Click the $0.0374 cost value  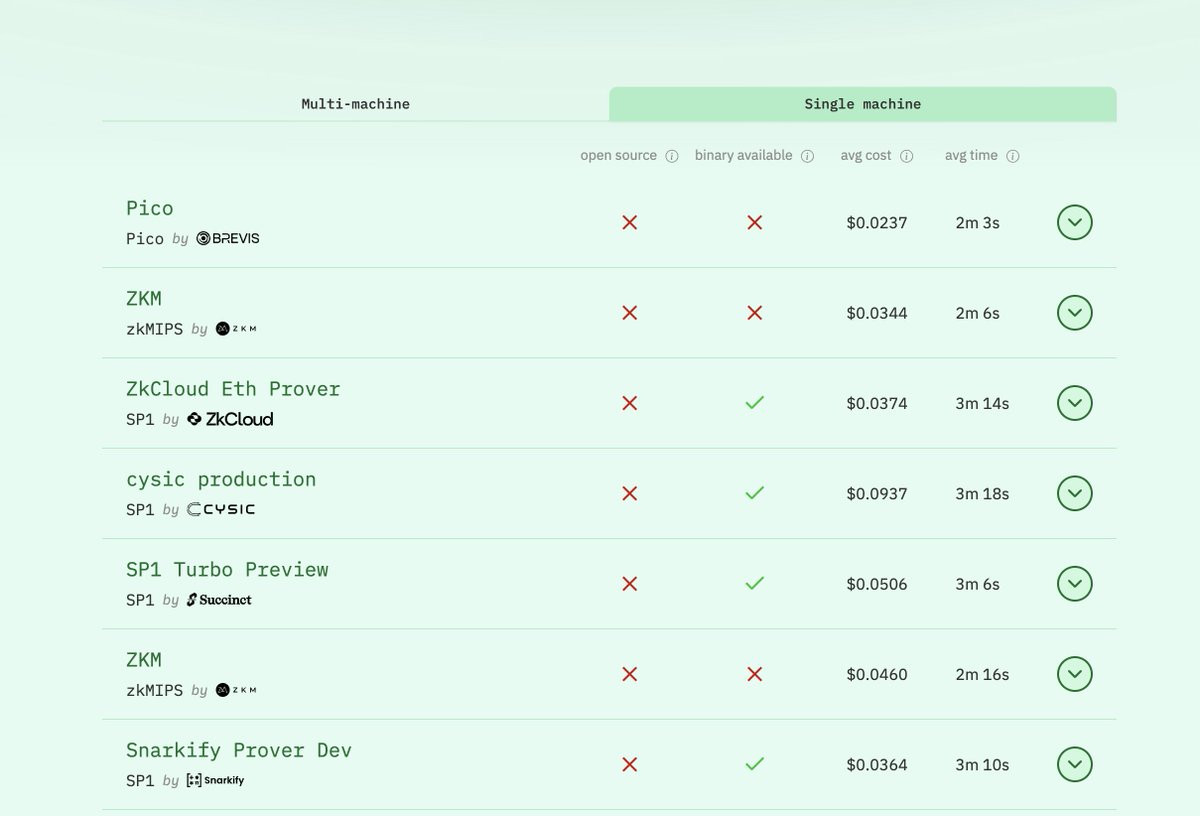[x=877, y=403]
